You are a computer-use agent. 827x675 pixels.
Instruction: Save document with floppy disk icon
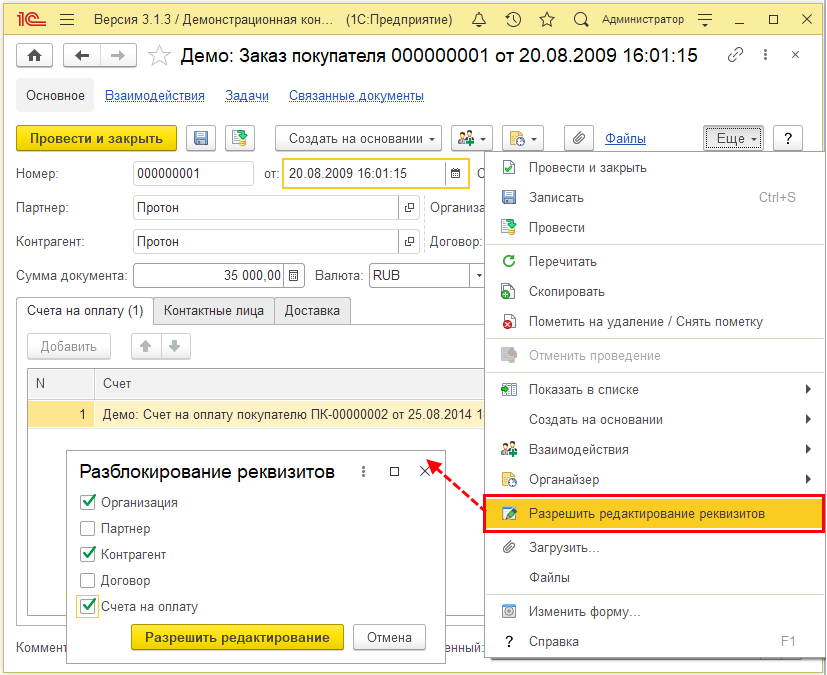pos(200,139)
